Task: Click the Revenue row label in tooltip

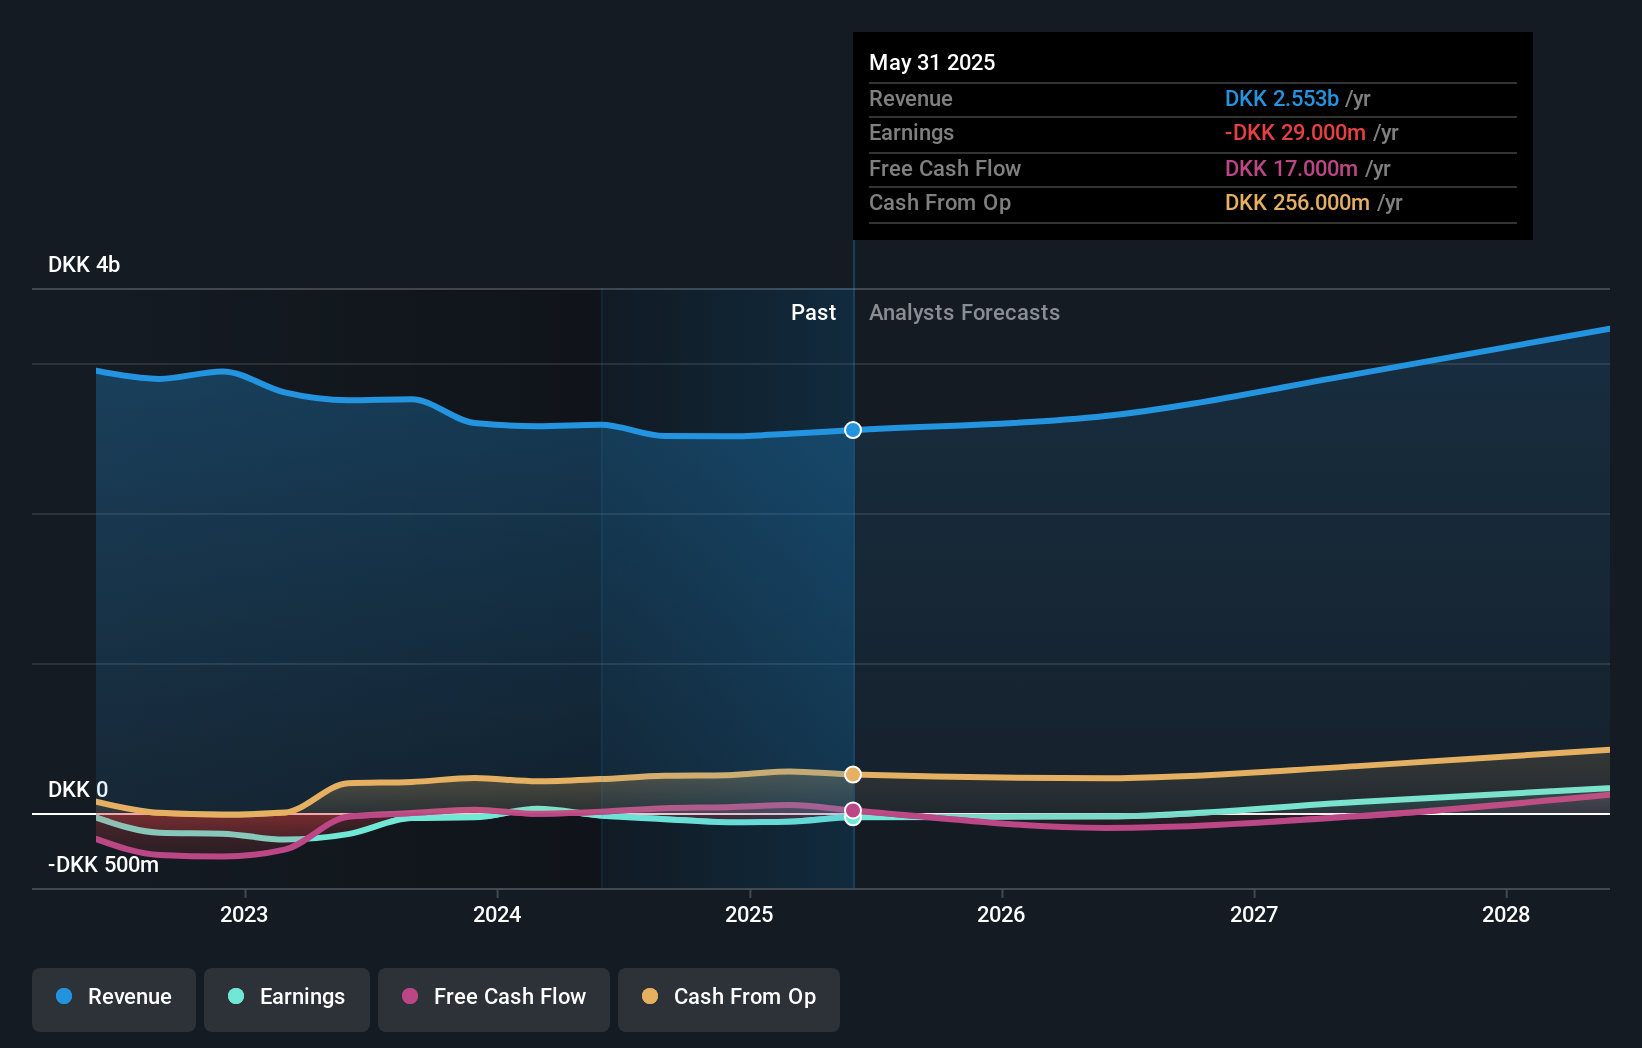Action: point(911,99)
